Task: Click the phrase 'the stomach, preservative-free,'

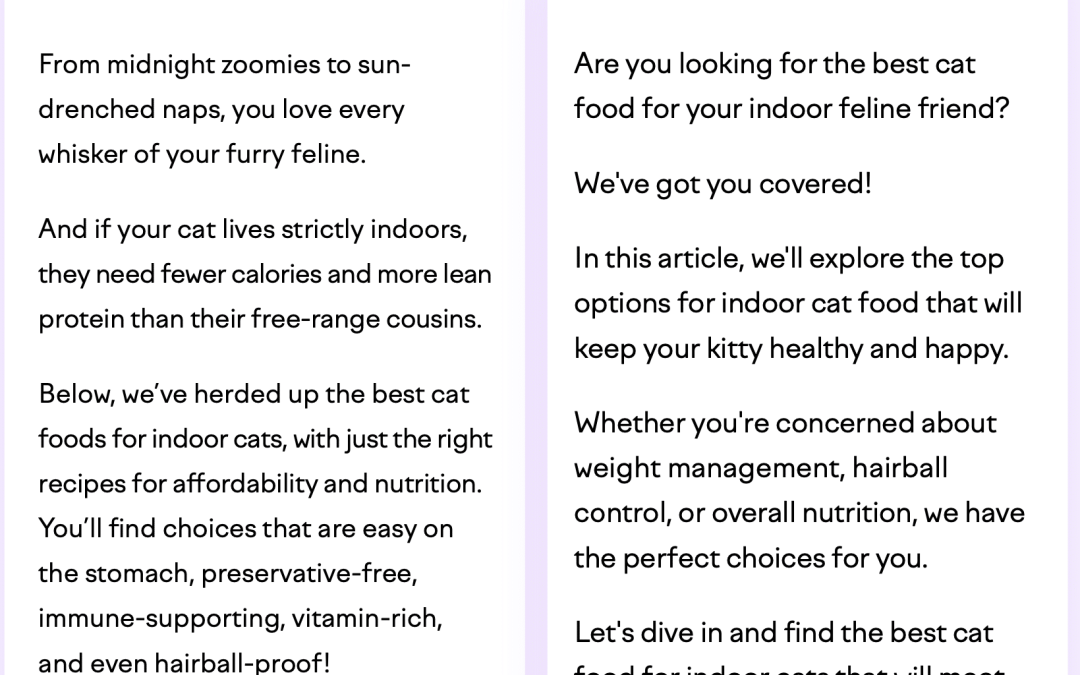Action: coord(227,573)
